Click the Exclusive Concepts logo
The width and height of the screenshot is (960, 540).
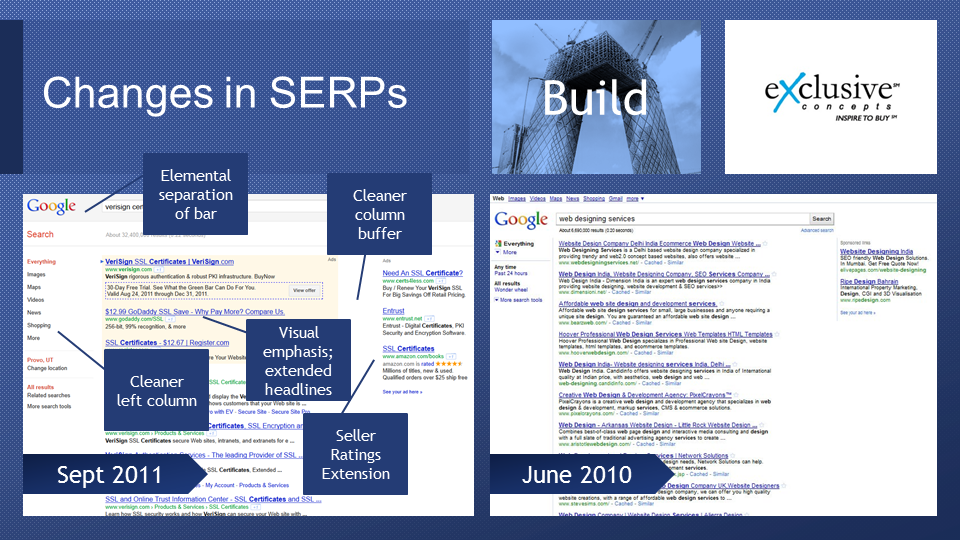(x=831, y=97)
